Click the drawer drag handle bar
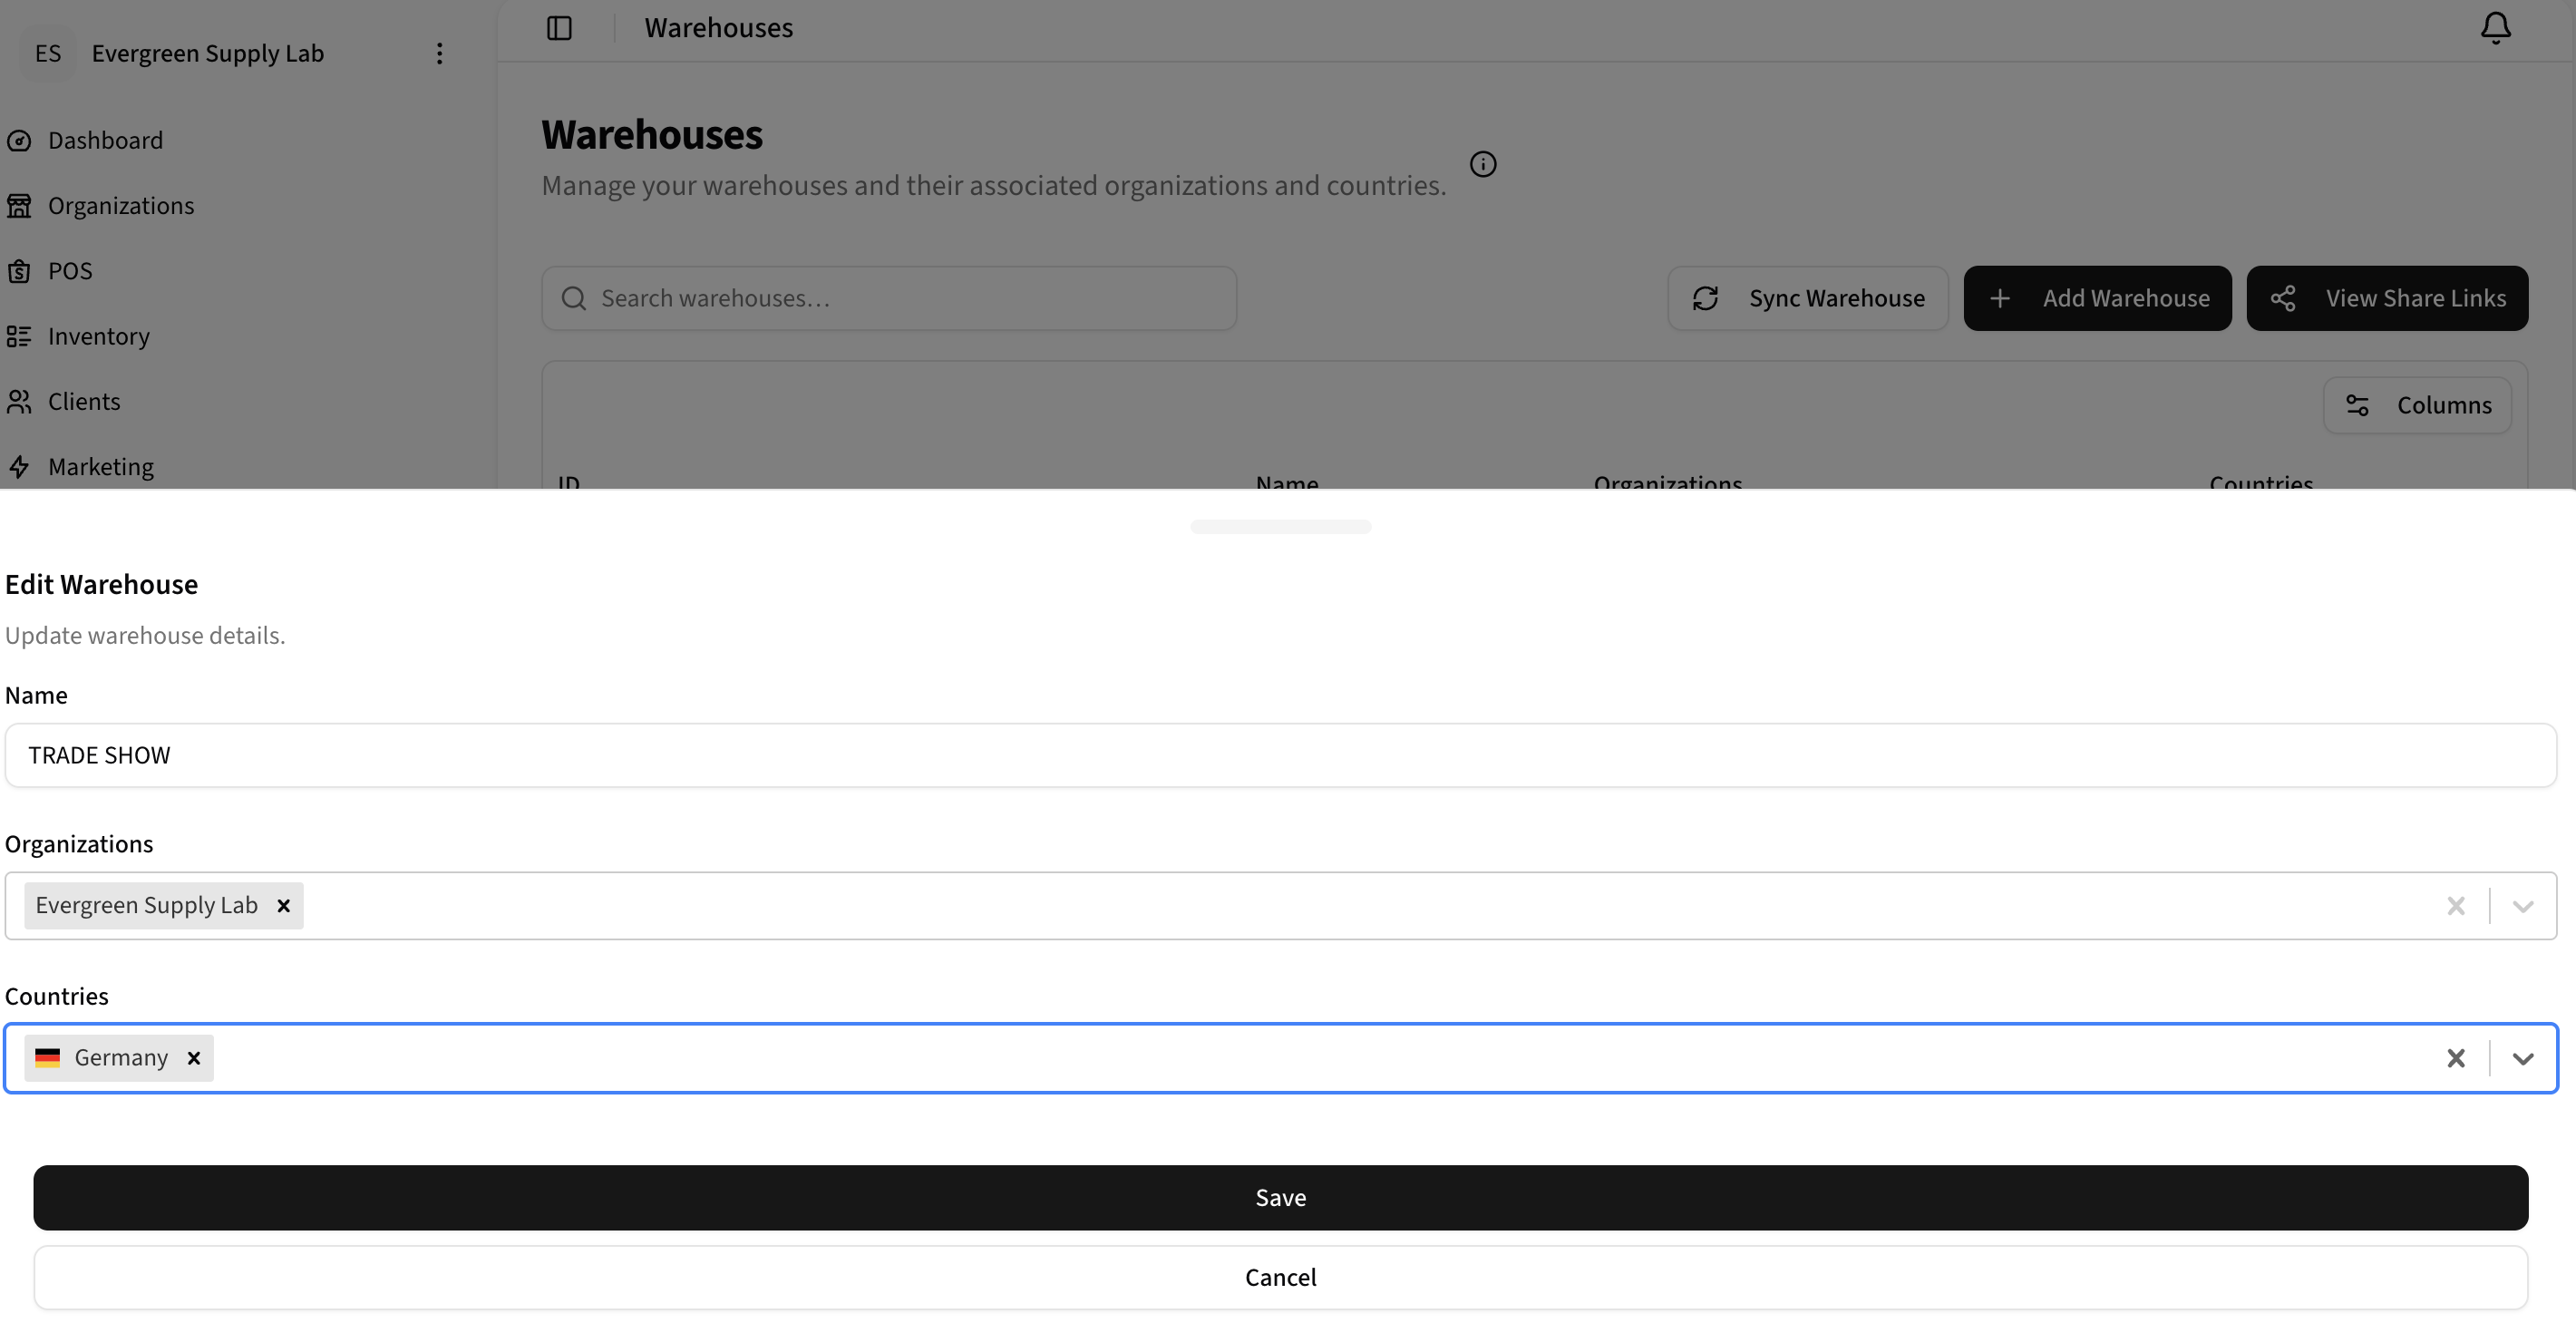The image size is (2576, 1323). (x=1280, y=527)
